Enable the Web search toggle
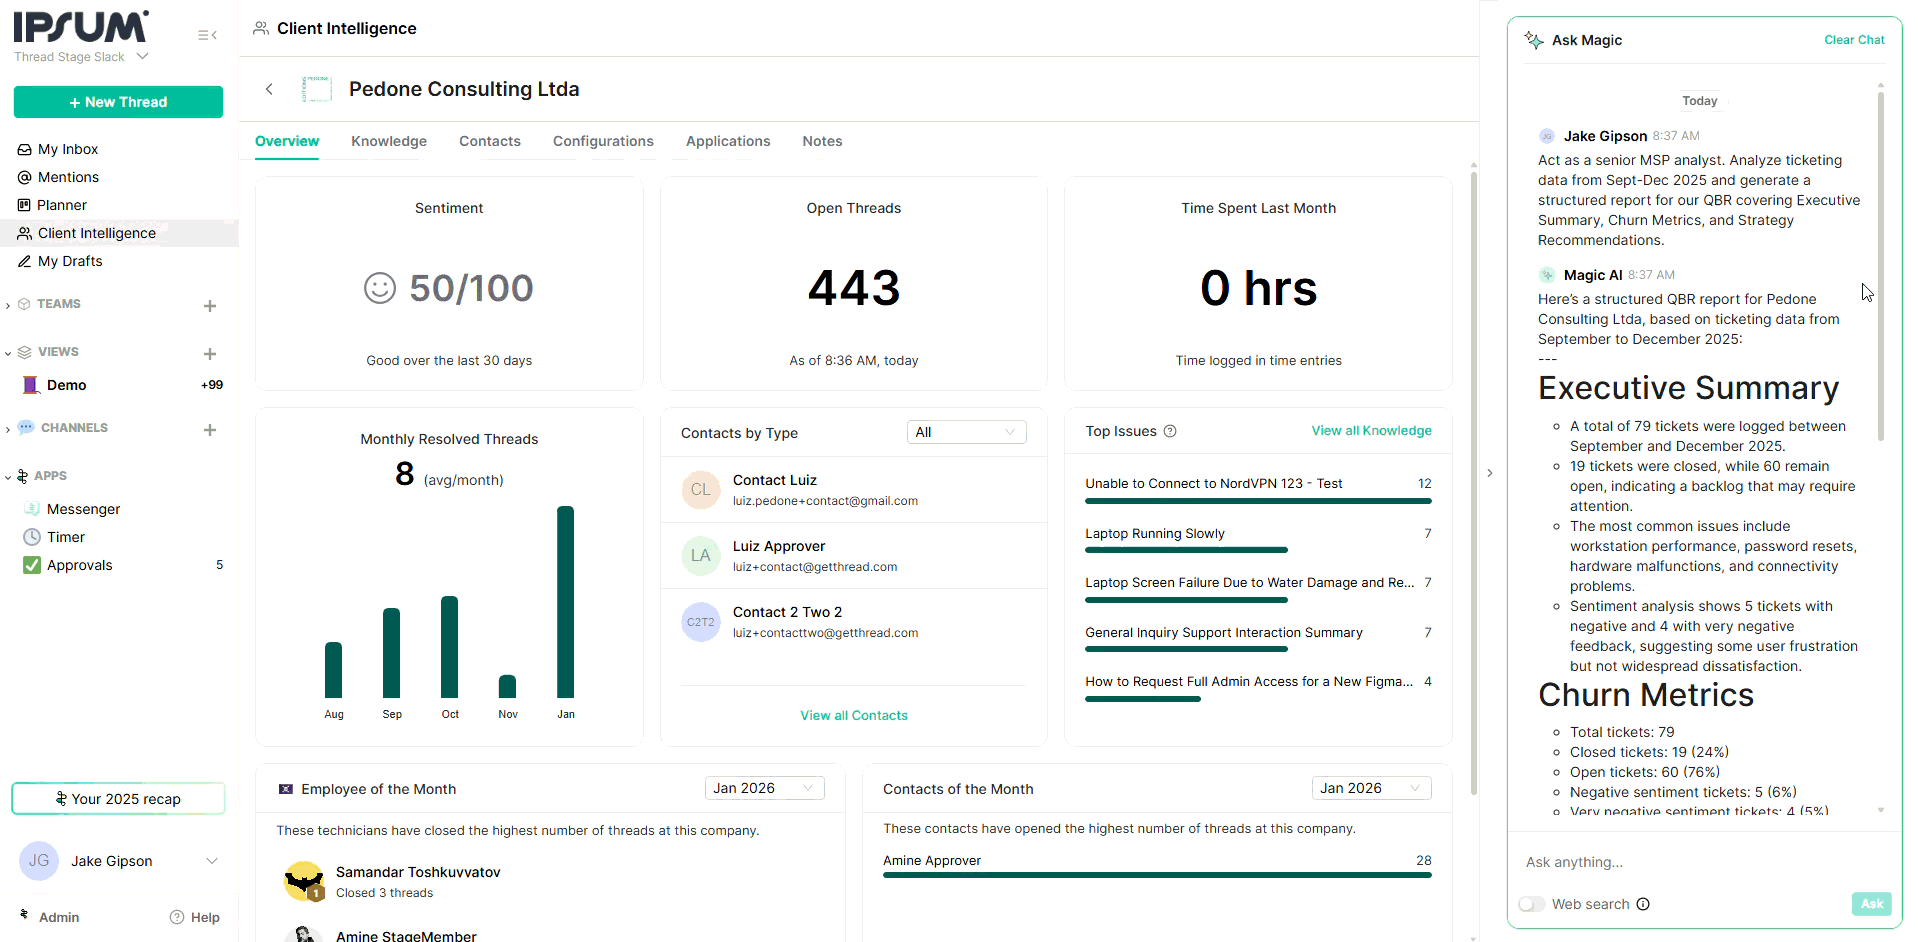 (1531, 904)
